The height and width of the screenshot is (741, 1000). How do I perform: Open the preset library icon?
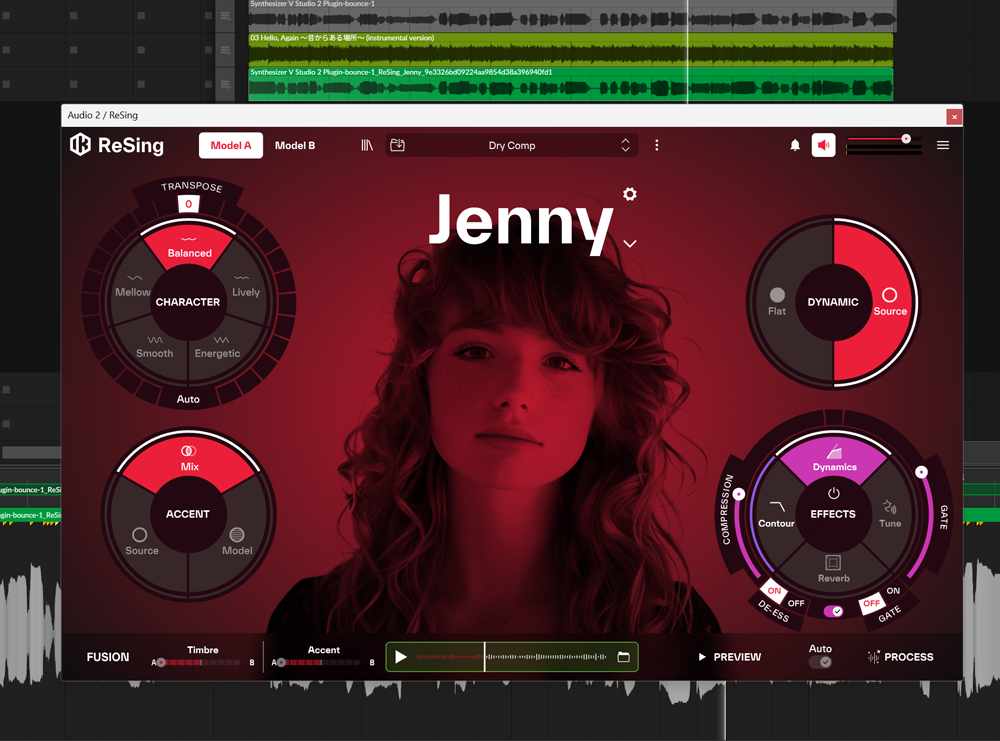point(367,146)
